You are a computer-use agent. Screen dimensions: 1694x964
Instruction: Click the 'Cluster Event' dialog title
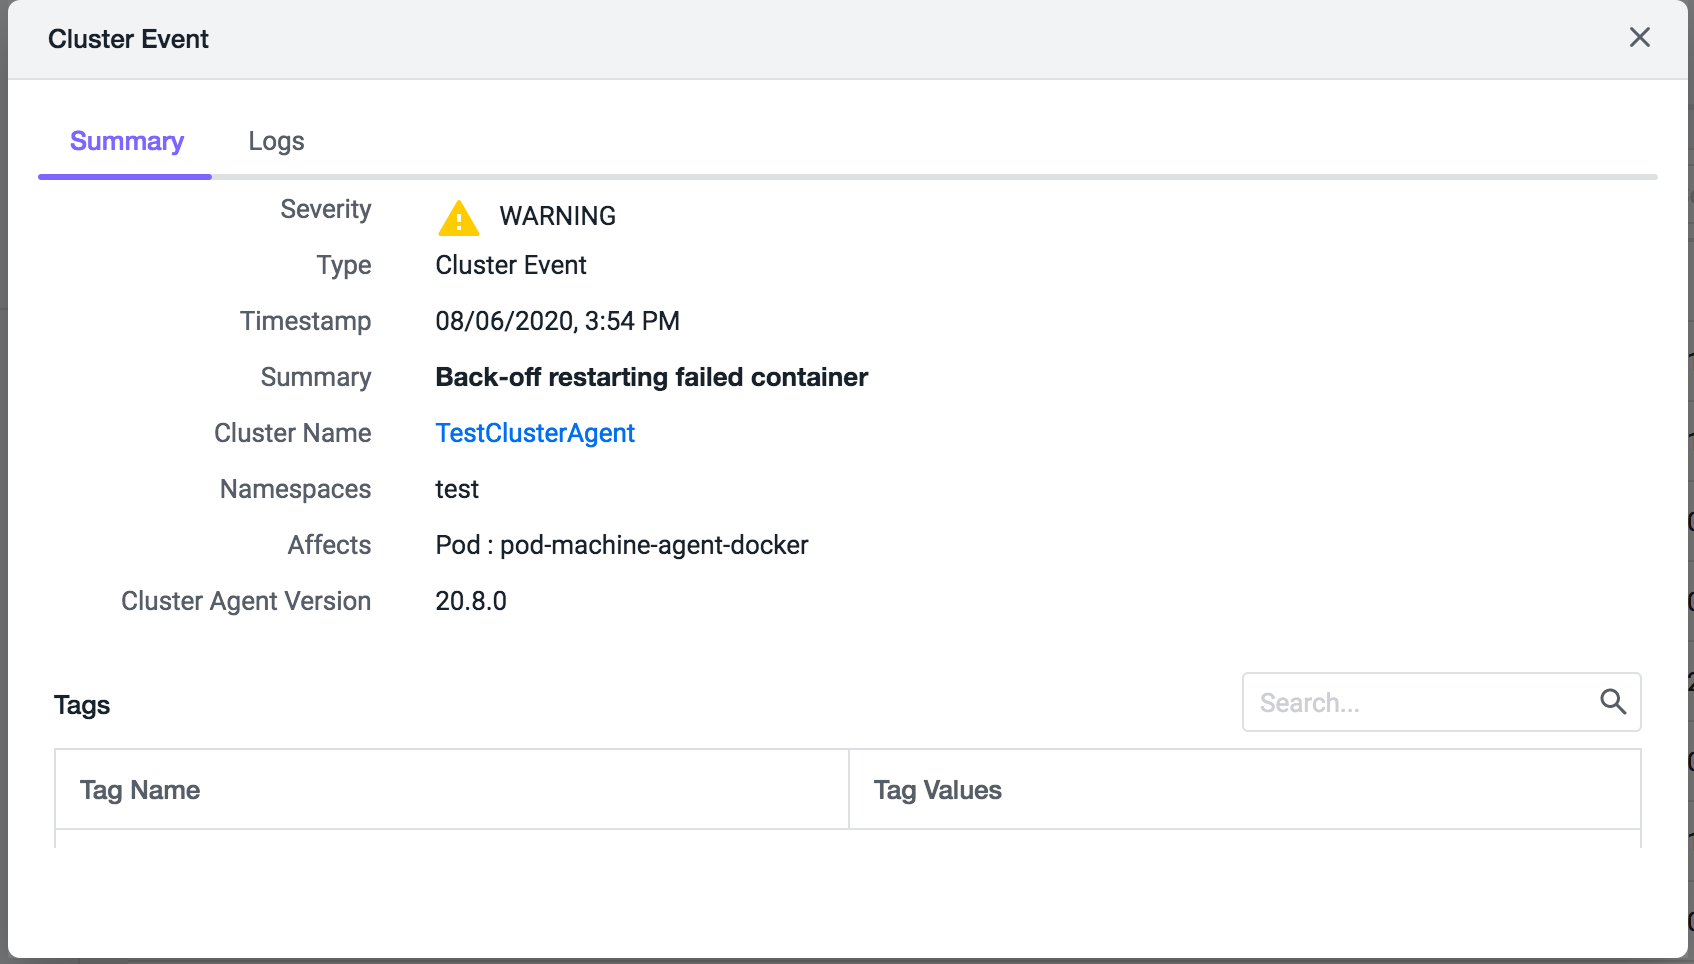tap(128, 39)
